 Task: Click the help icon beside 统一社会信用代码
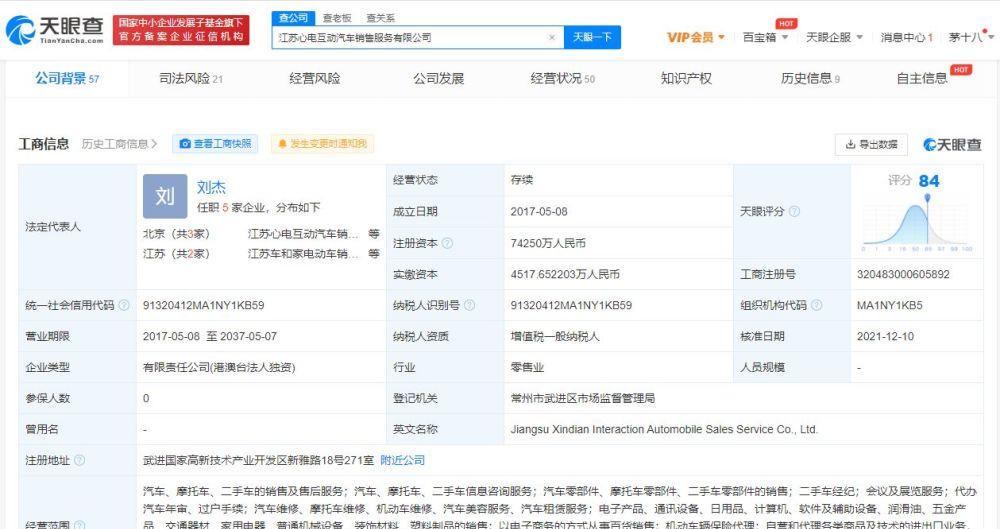(124, 305)
